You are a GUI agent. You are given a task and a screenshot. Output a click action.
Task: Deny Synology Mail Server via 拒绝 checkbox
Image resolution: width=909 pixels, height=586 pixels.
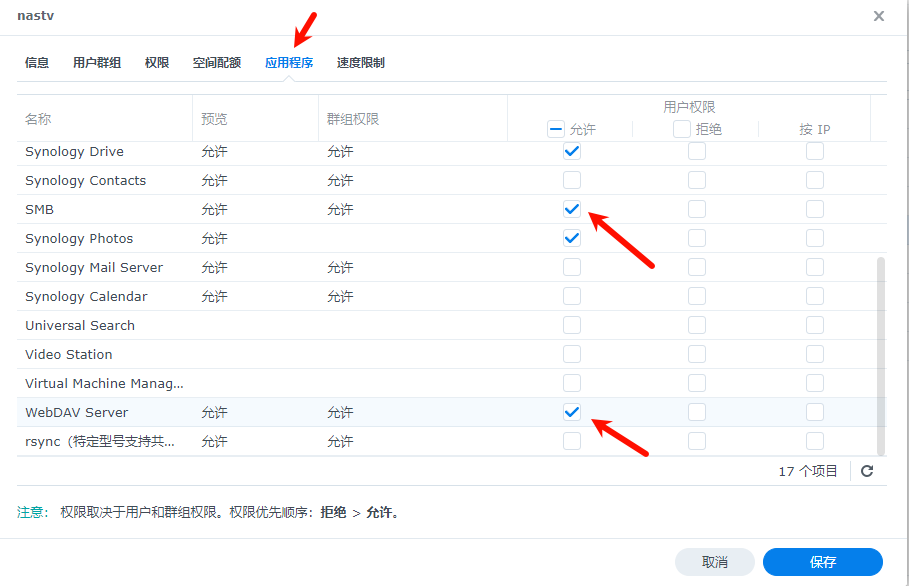(697, 267)
